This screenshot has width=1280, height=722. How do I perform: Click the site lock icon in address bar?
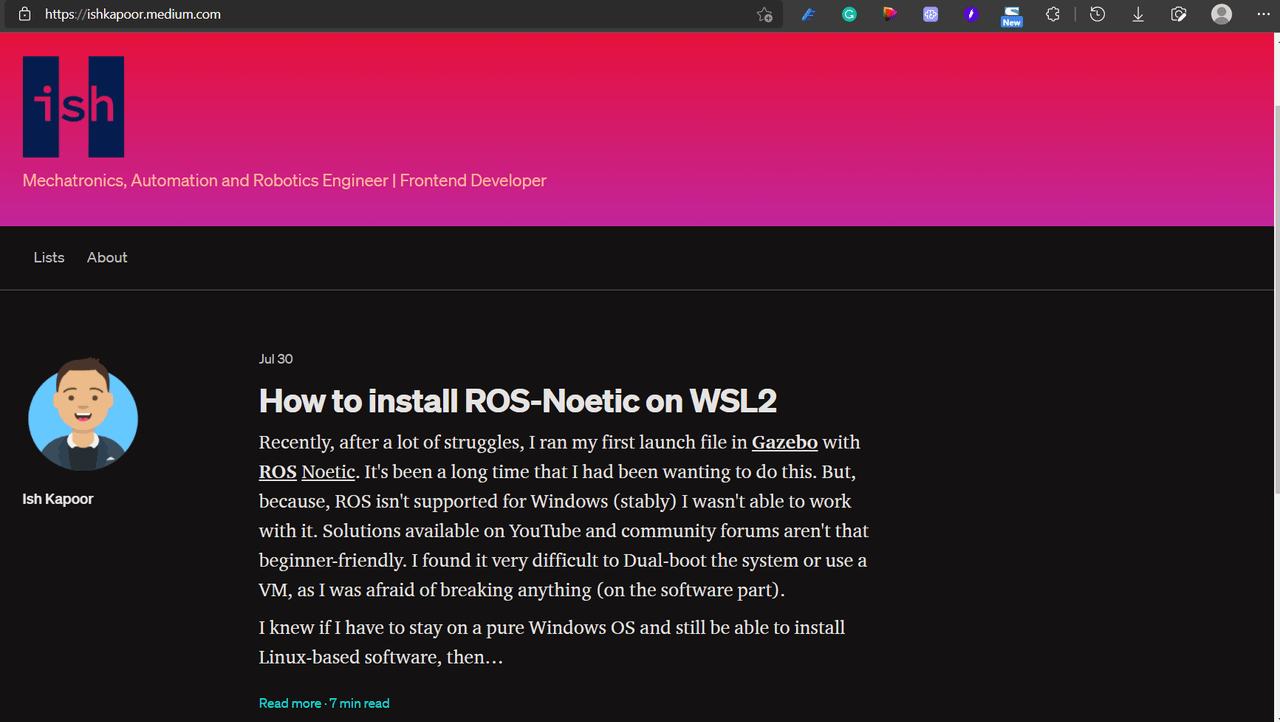[24, 14]
